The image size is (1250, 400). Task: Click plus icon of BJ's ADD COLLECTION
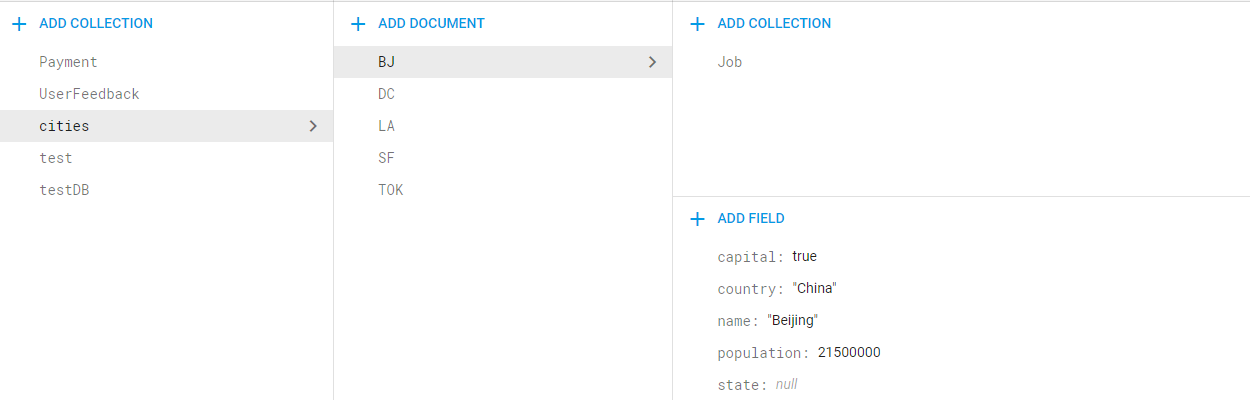[x=697, y=24]
